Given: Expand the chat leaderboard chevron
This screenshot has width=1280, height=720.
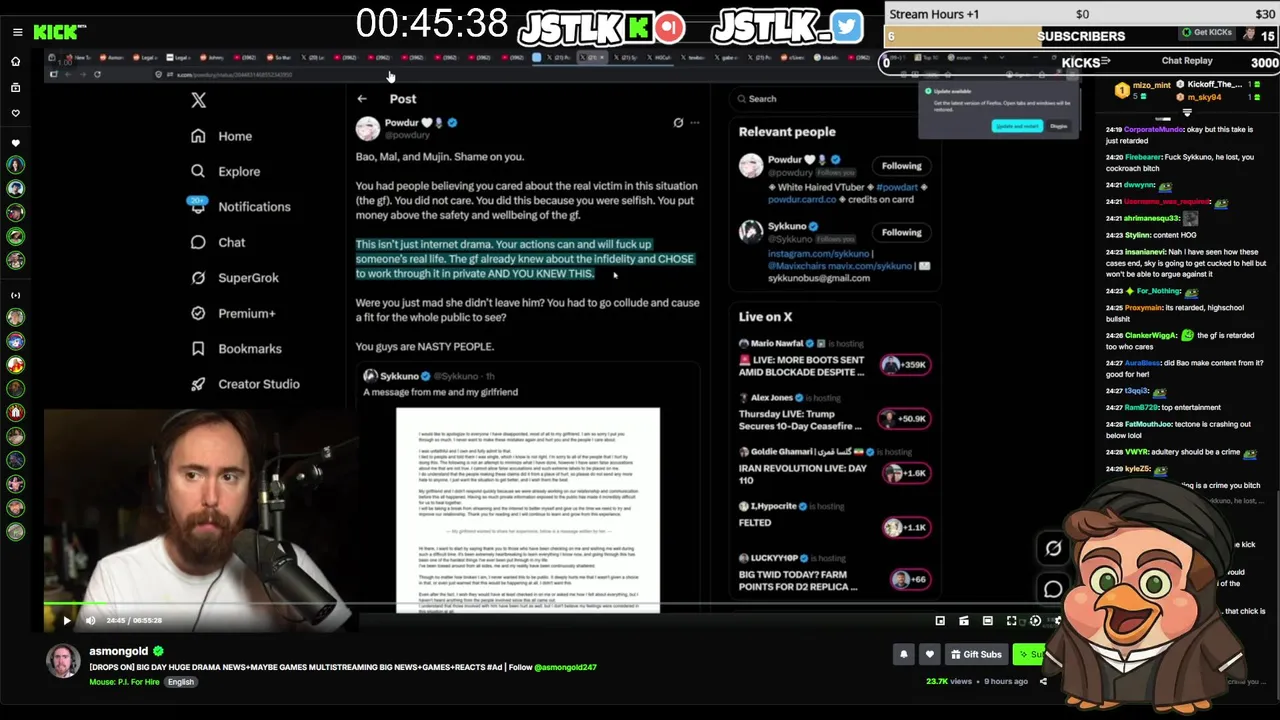Looking at the screenshot, I should [x=1187, y=113].
